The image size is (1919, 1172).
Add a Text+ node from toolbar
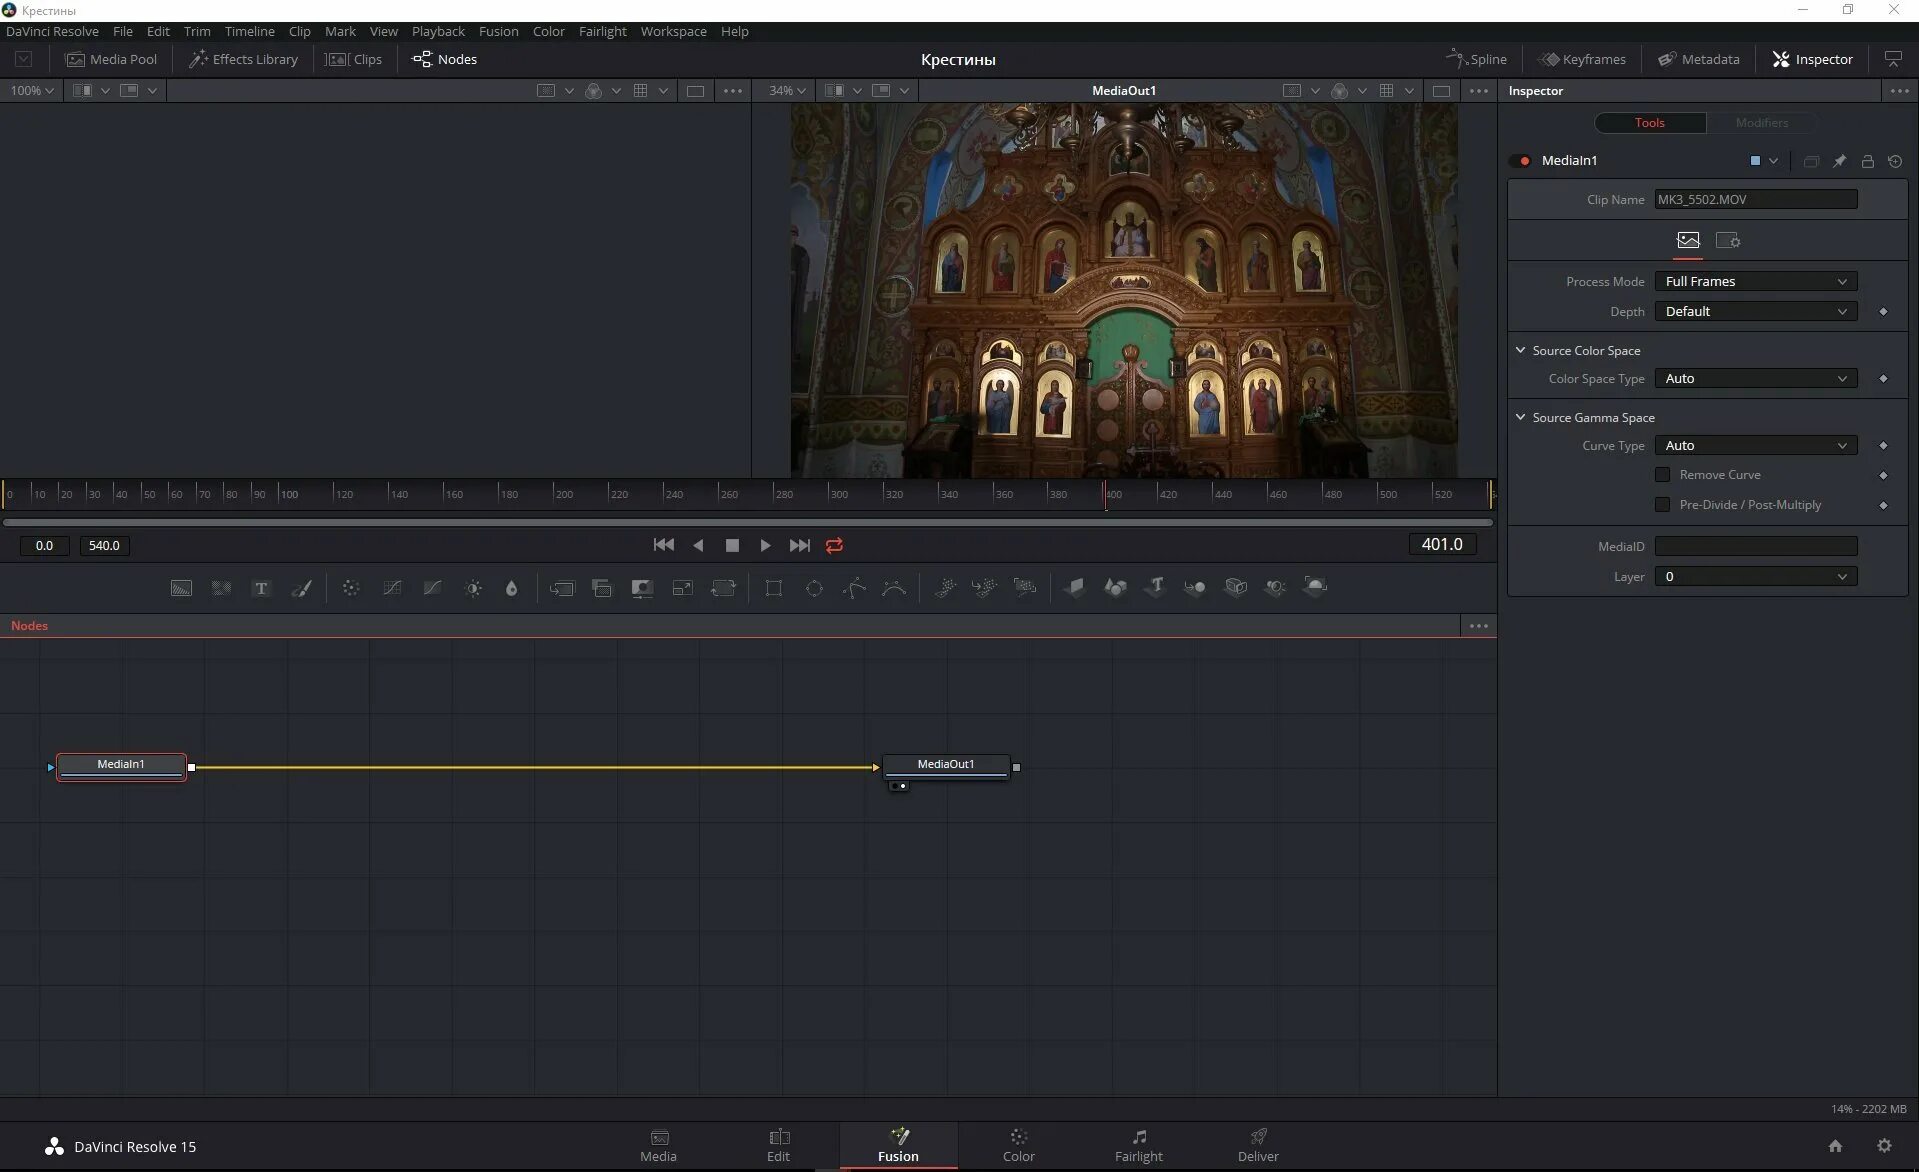tap(261, 588)
